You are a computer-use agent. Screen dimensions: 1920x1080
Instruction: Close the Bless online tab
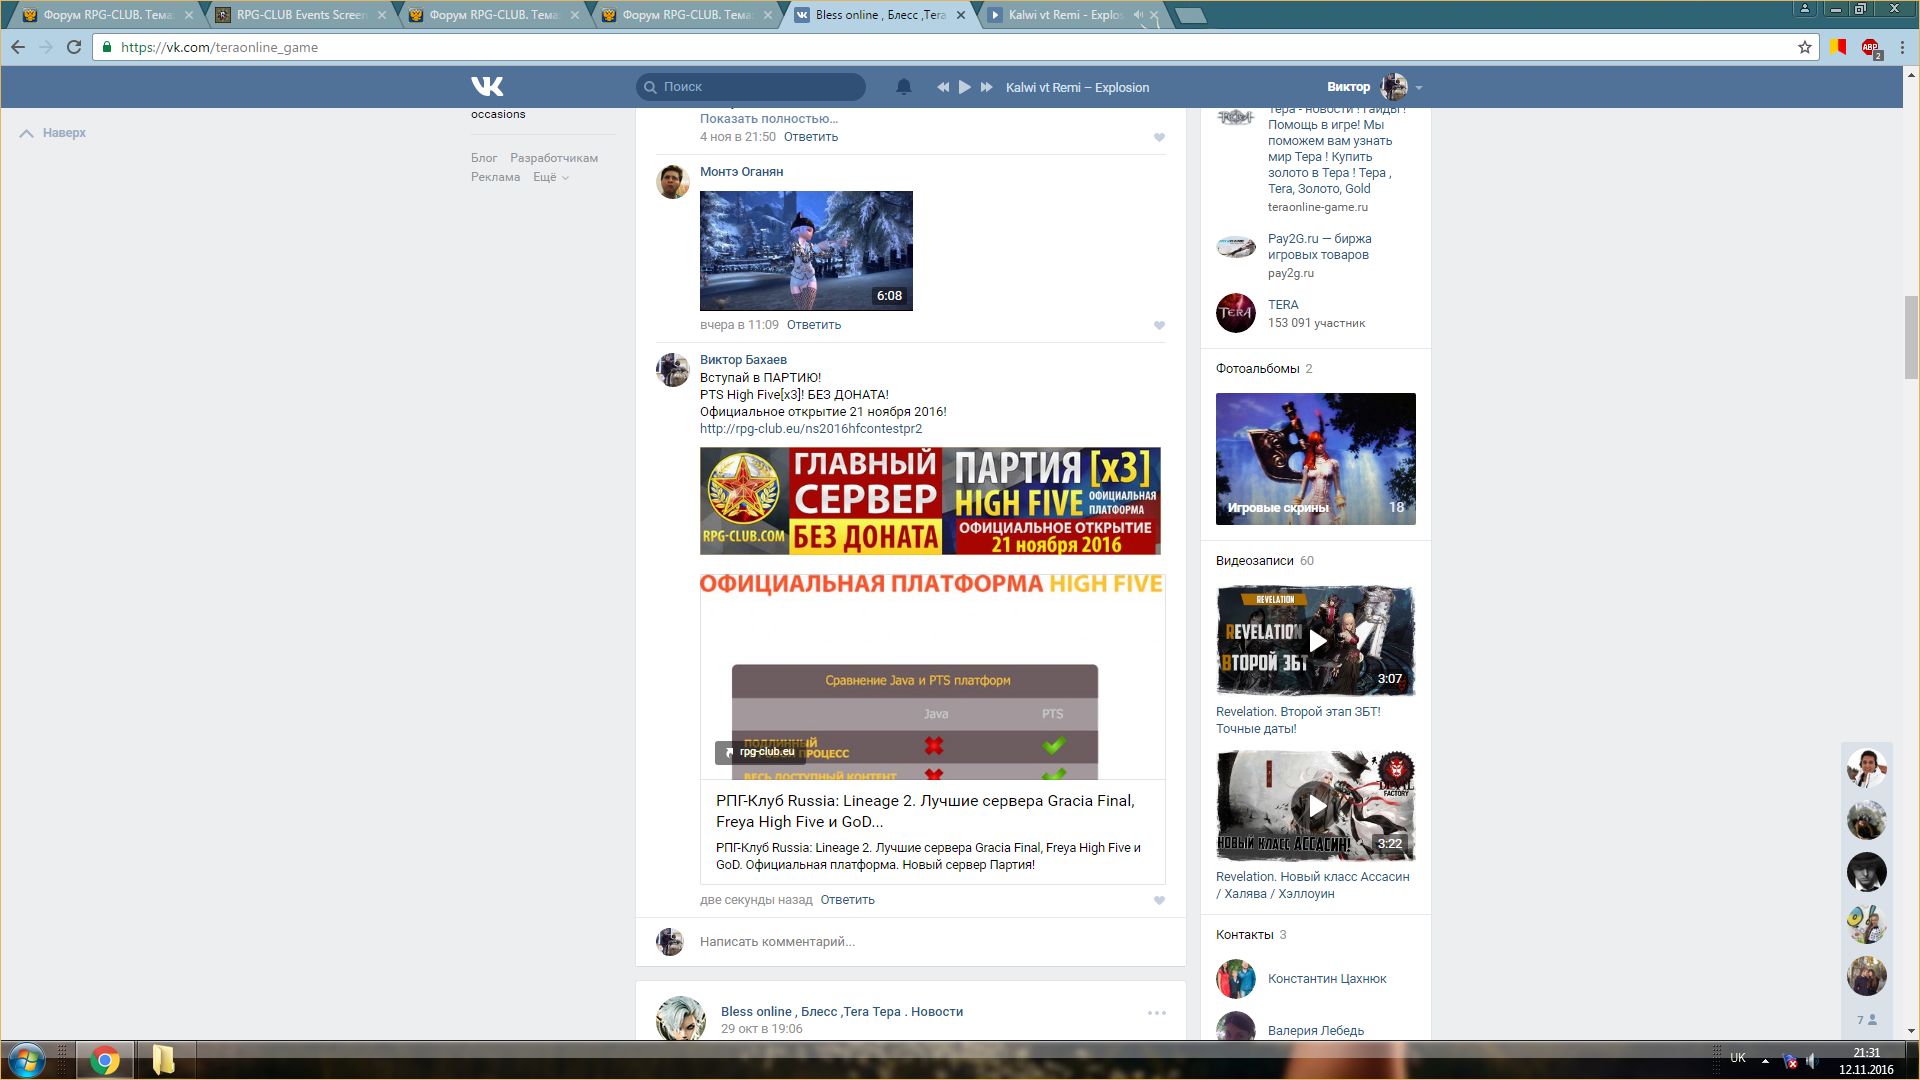coord(961,15)
